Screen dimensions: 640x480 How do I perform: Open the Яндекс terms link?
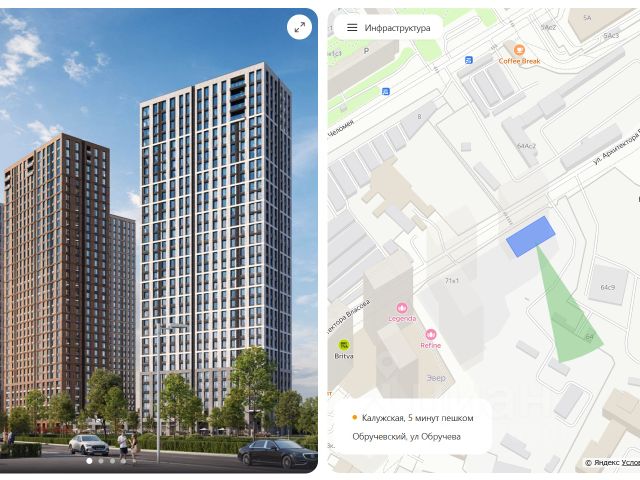[x=631, y=462]
